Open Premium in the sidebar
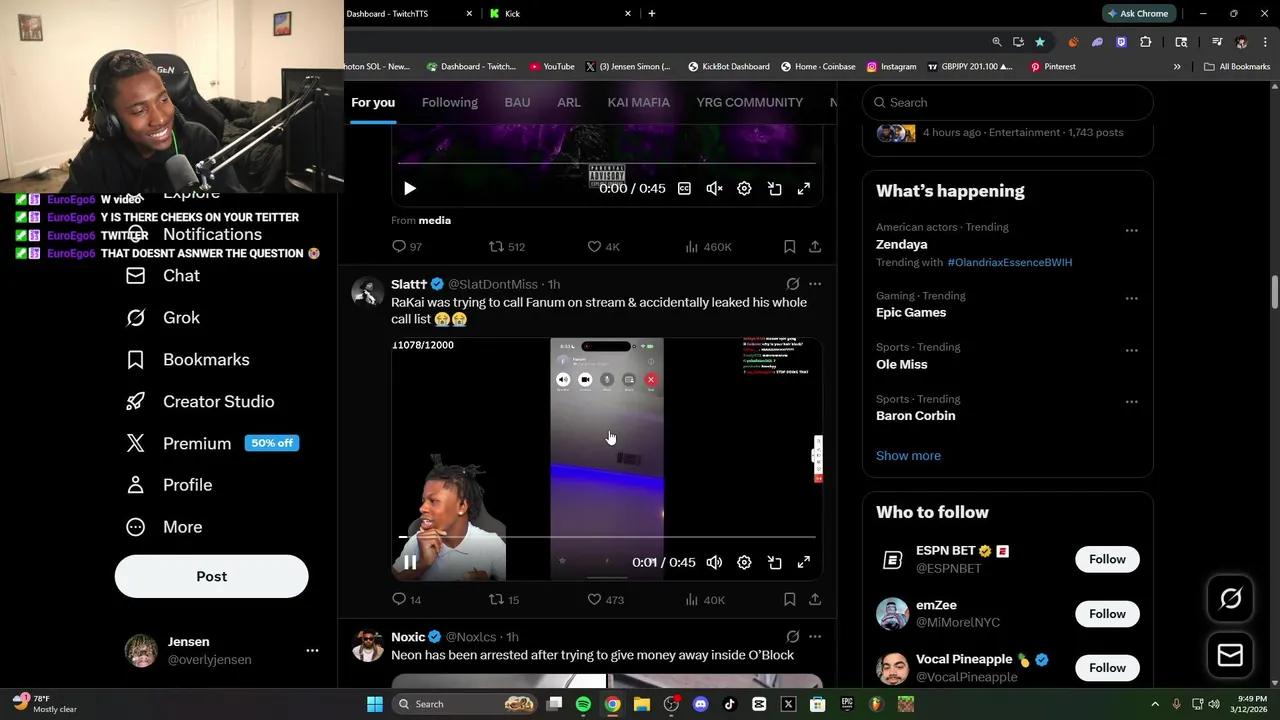Screen dimensions: 1280x720 point(212,444)
